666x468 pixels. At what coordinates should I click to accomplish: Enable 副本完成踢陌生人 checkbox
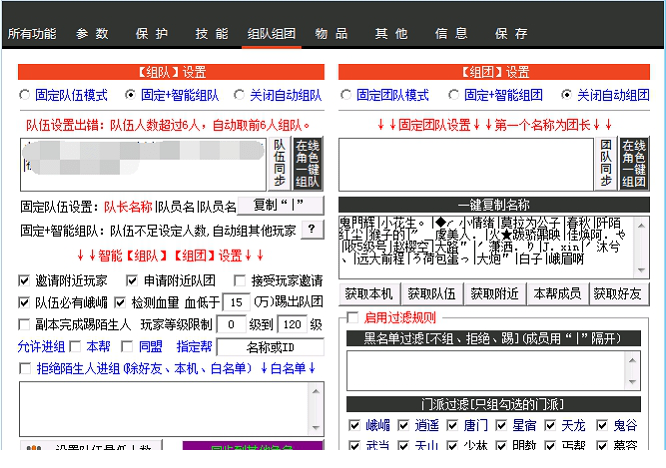coord(24,324)
